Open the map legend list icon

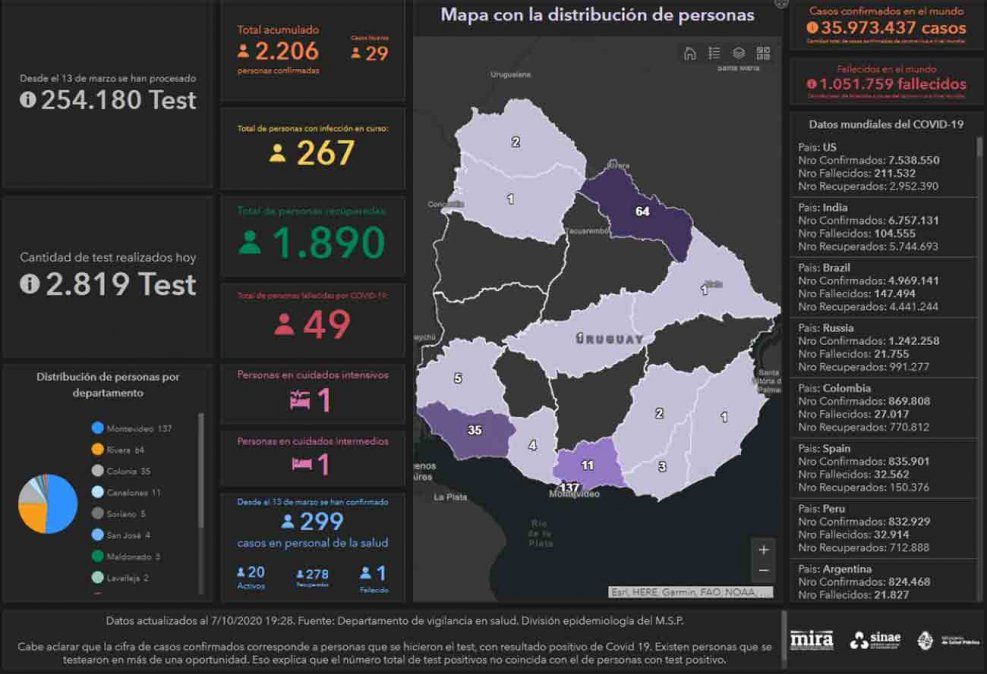click(x=714, y=54)
